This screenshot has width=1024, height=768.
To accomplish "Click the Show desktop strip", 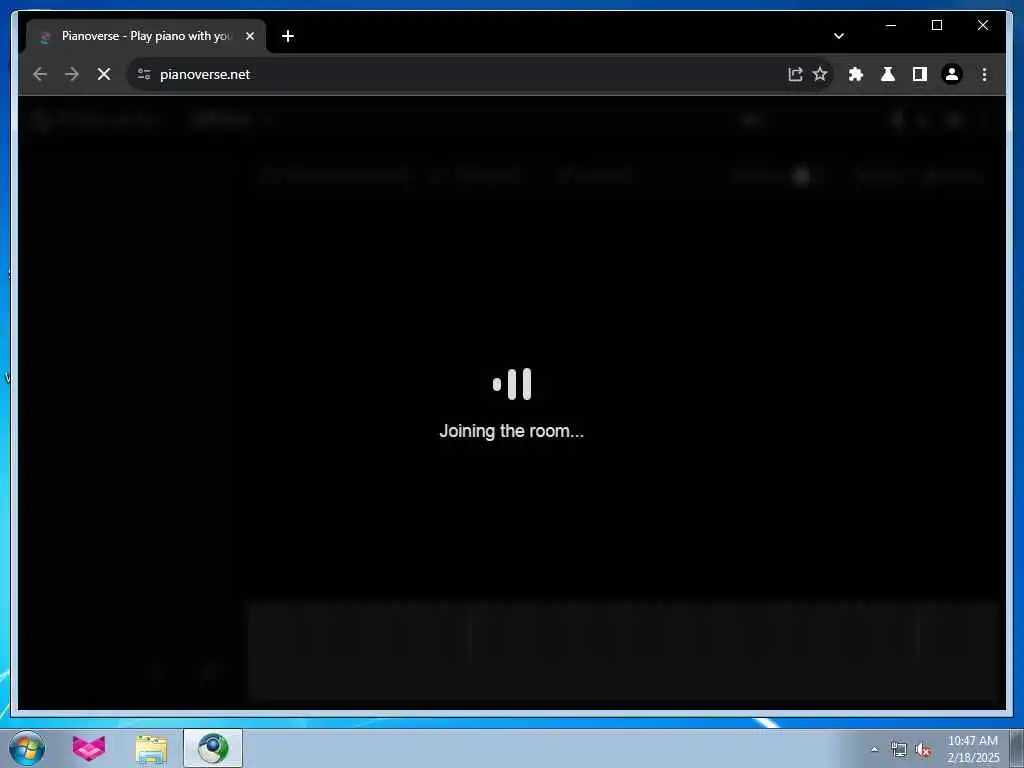I will click(1017, 748).
